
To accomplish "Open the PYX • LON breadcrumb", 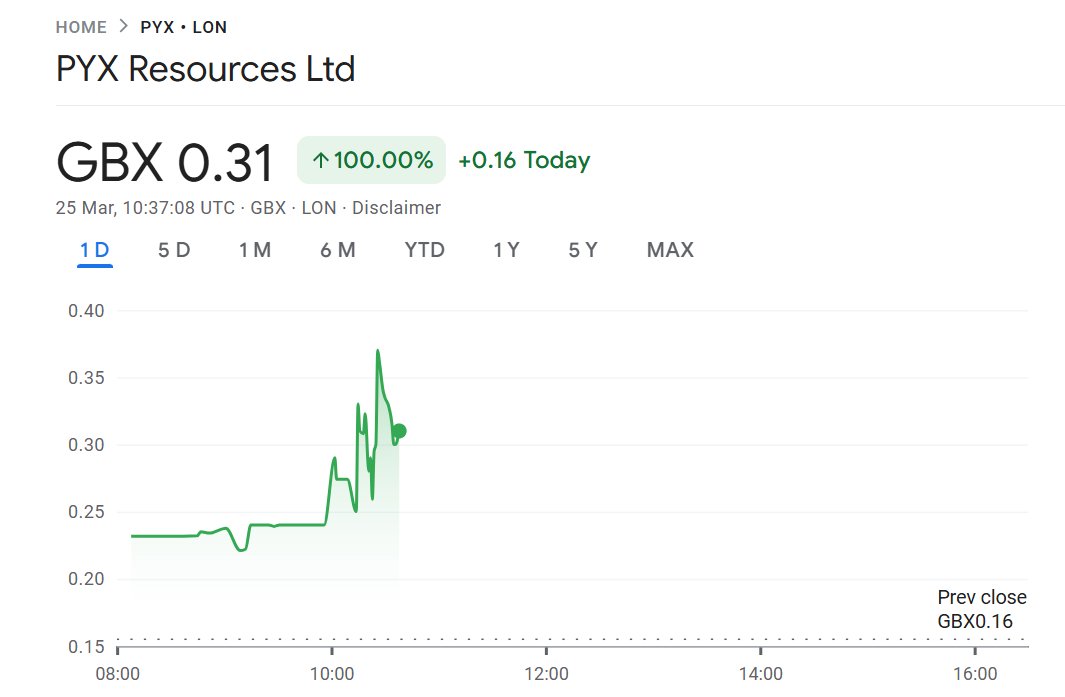I will [x=183, y=27].
